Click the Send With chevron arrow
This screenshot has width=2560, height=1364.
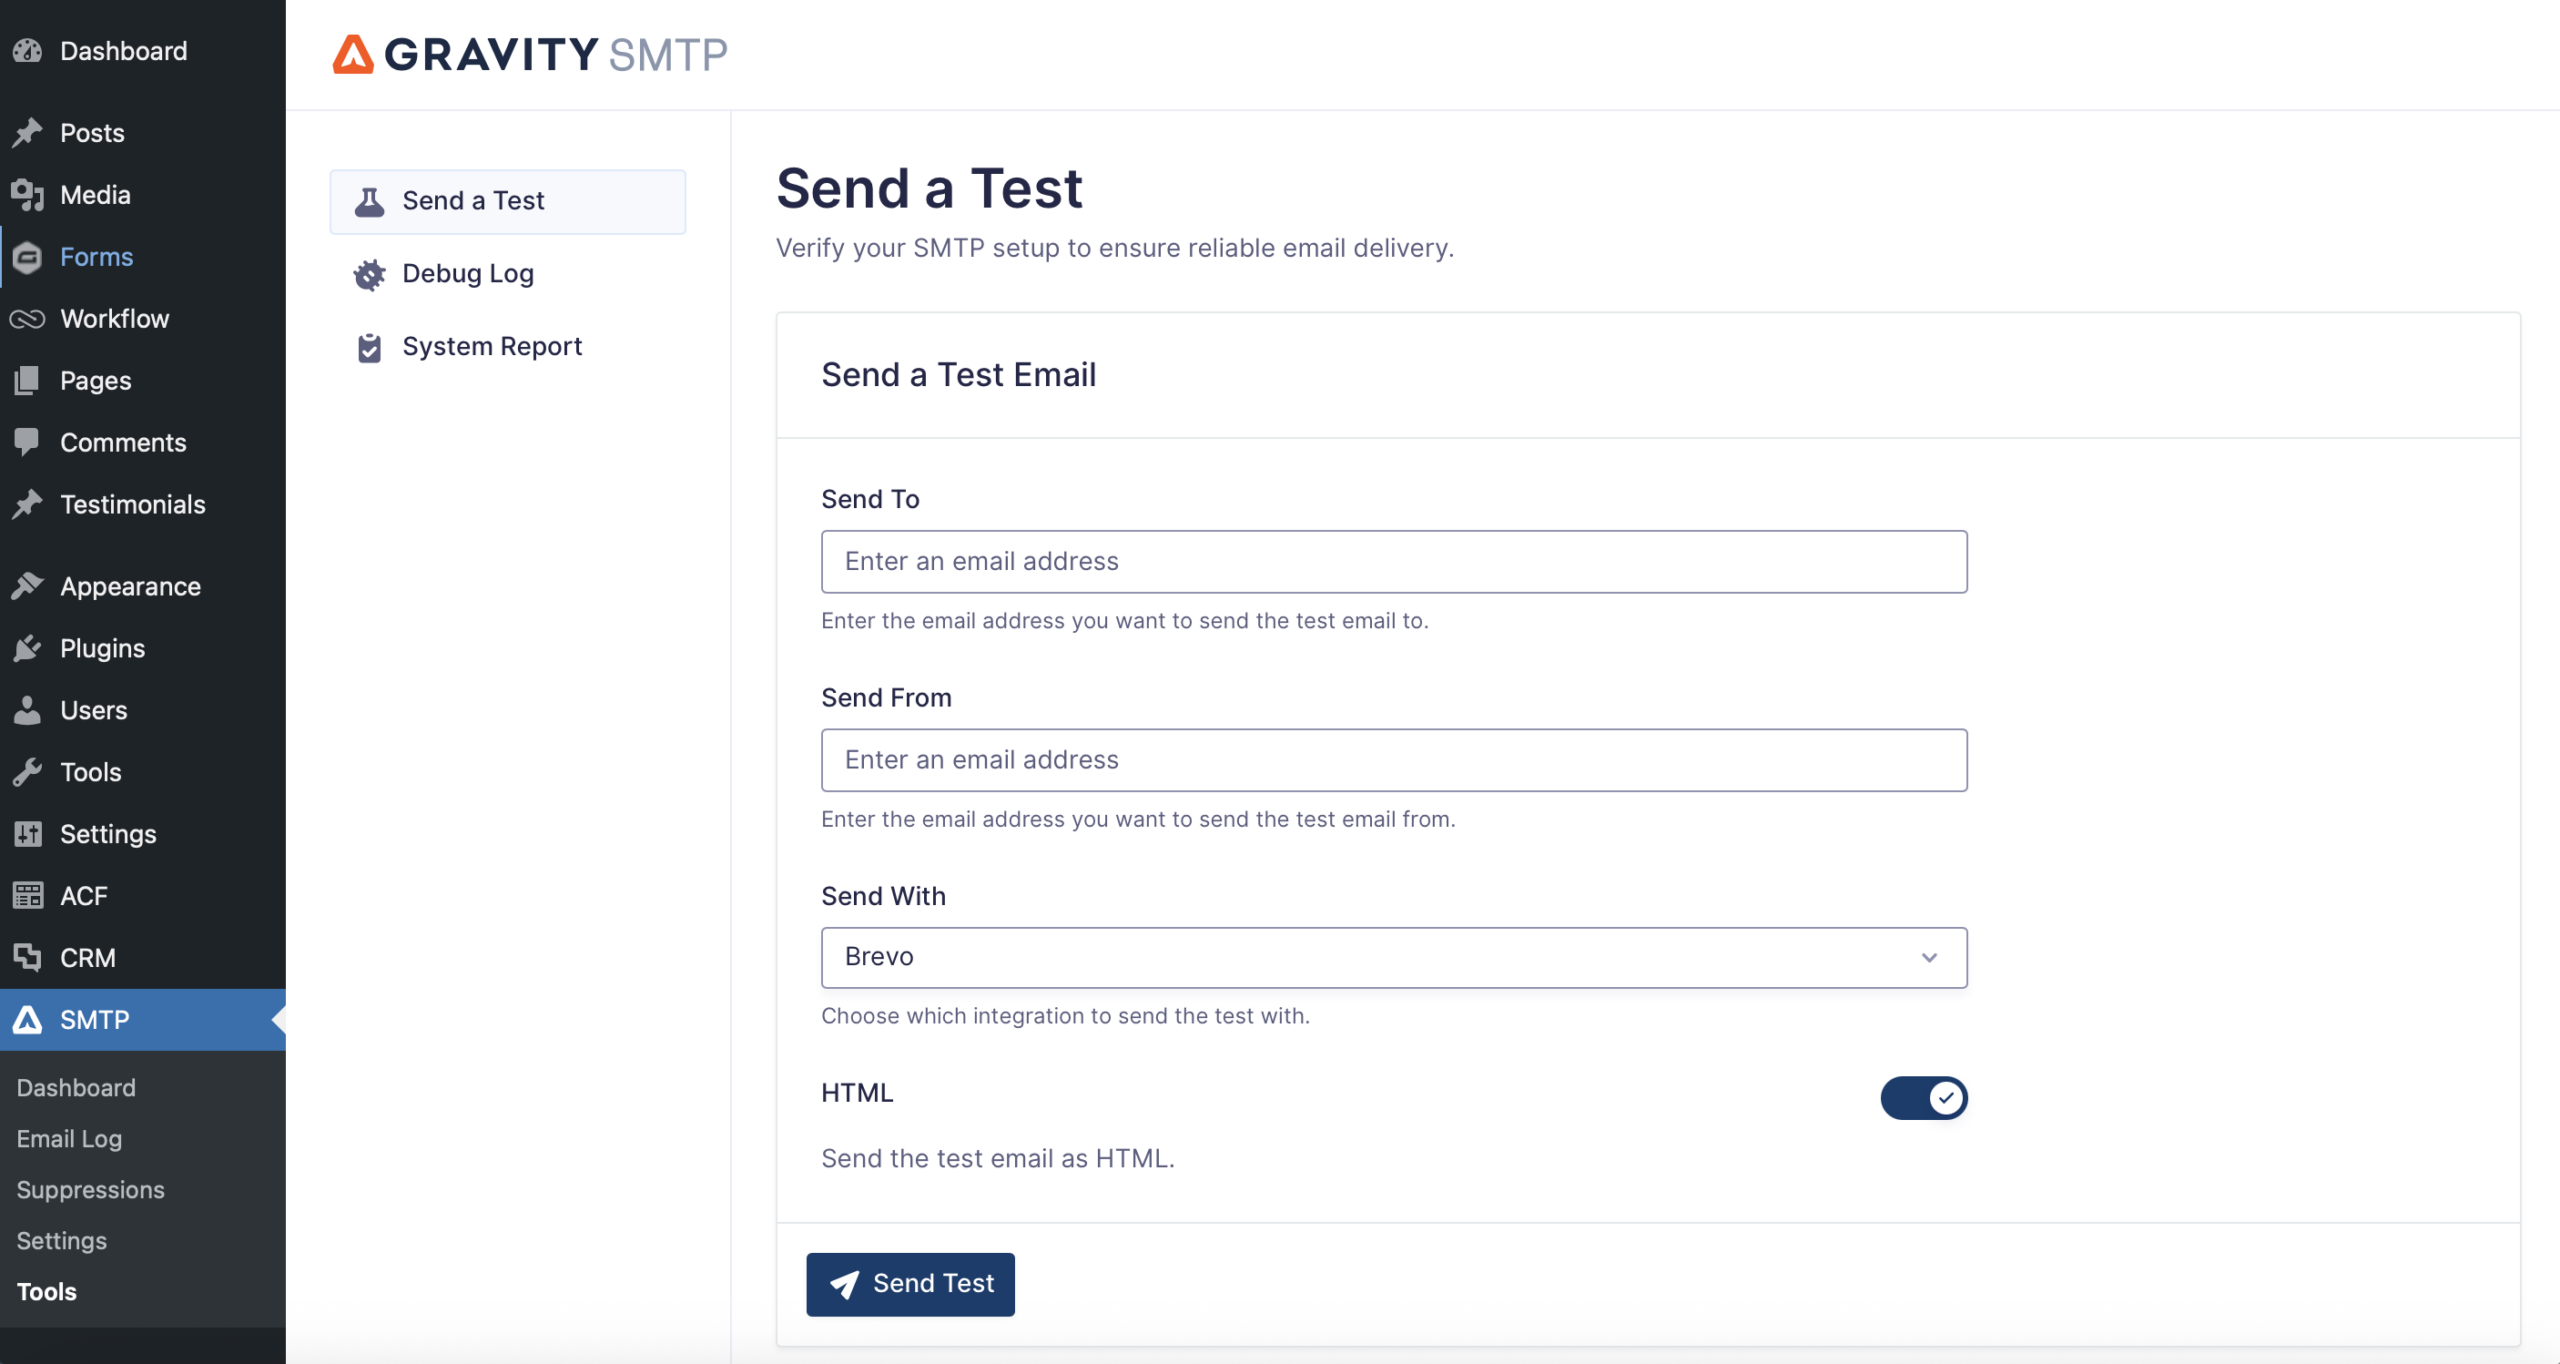point(1929,958)
